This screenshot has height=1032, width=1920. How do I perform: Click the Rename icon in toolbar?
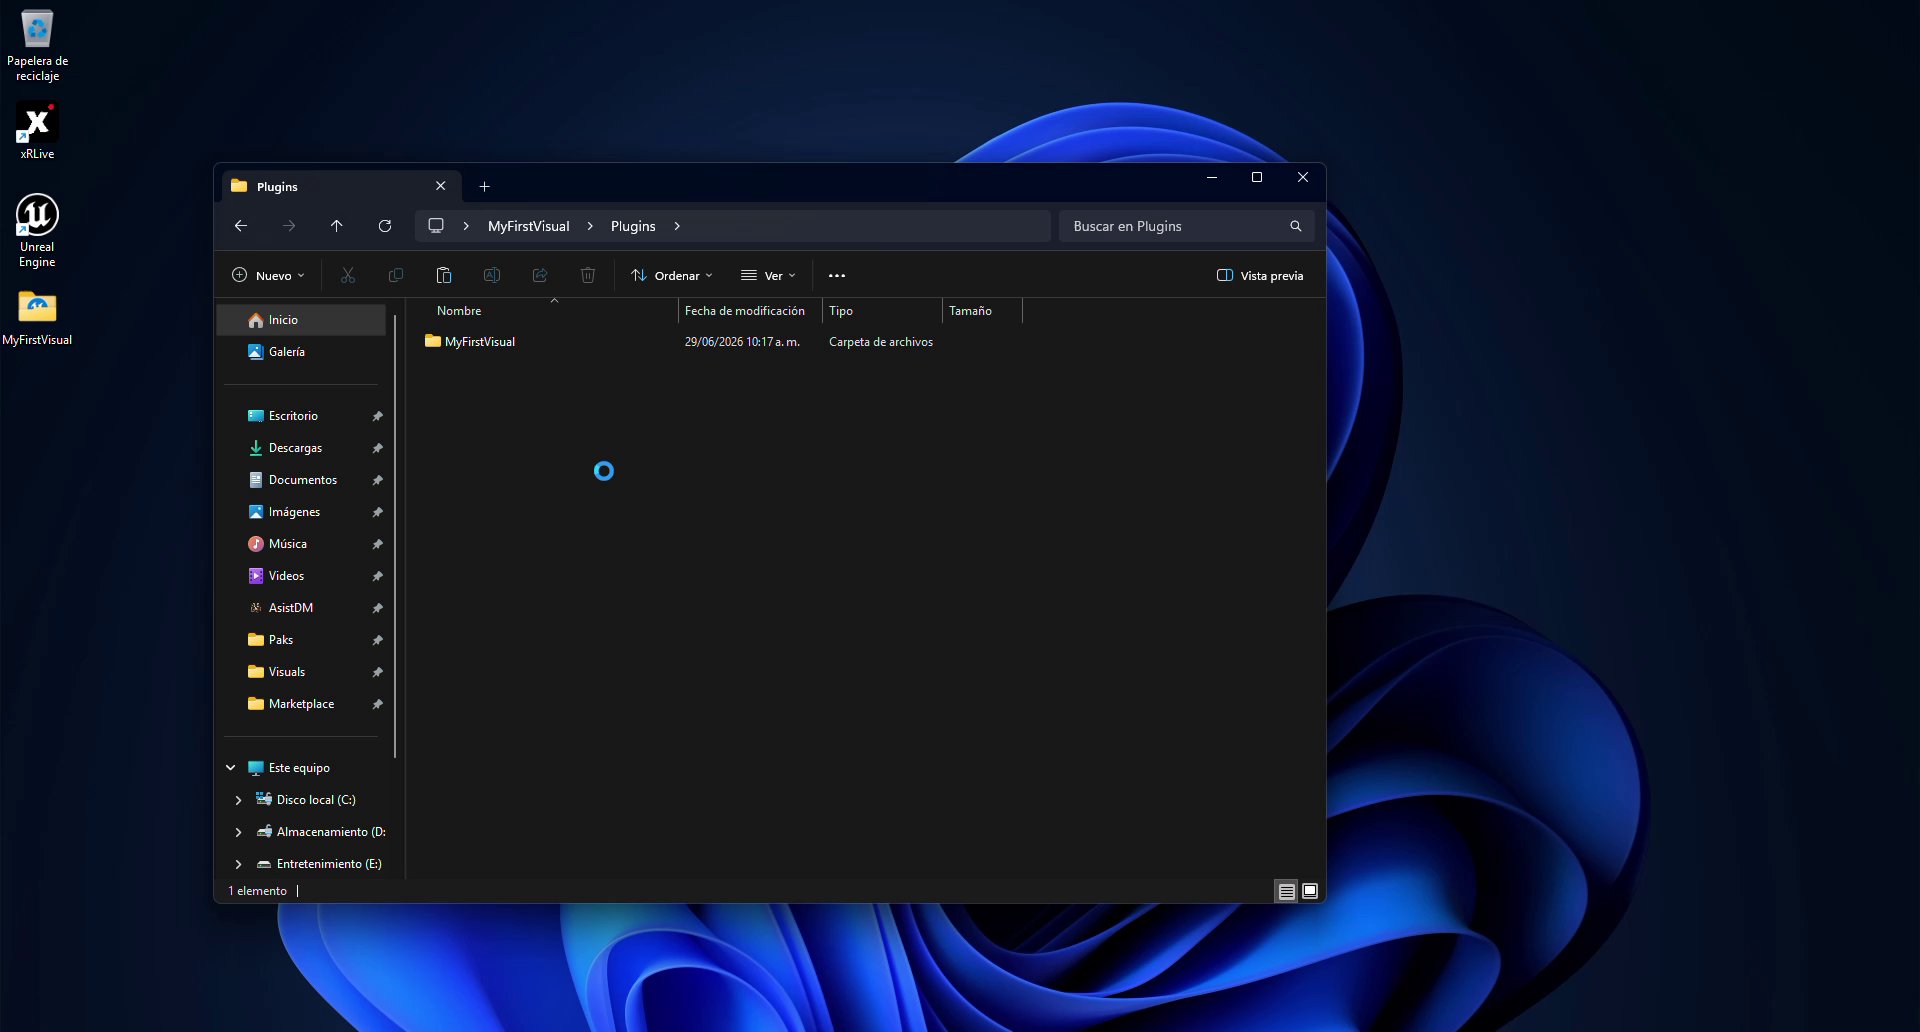tap(492, 275)
